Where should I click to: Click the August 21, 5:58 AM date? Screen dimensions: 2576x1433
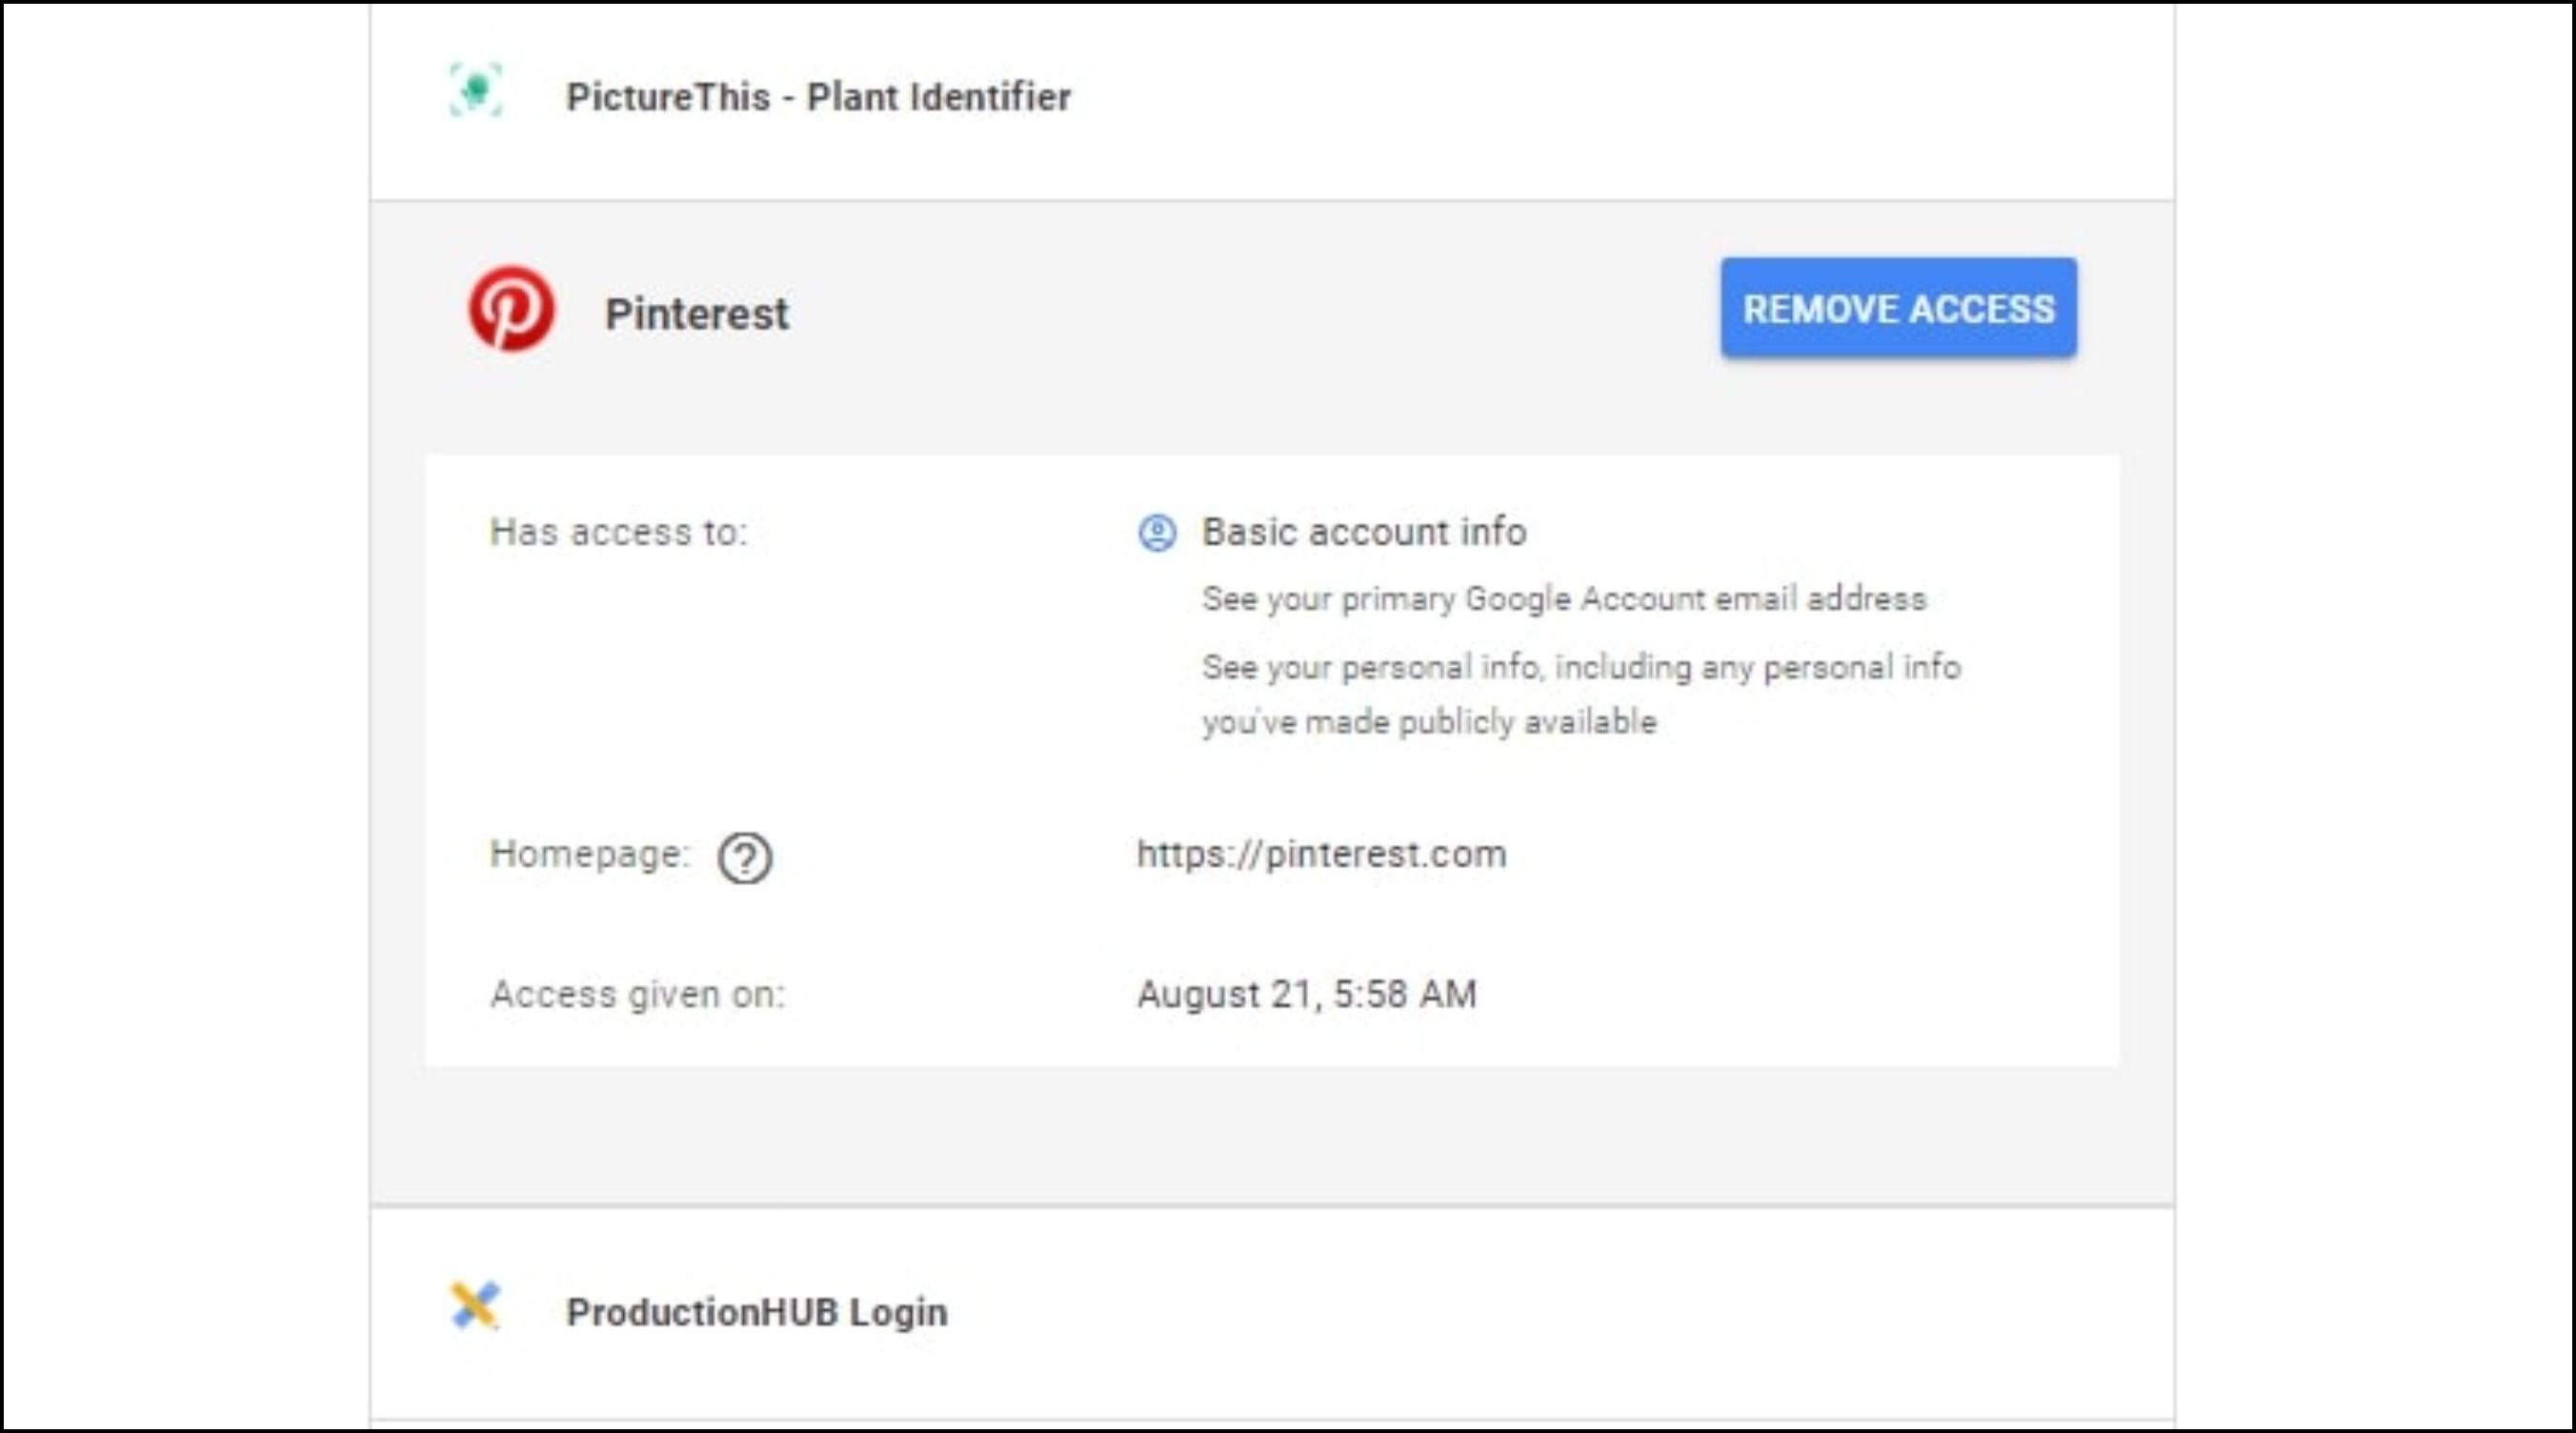(x=1306, y=994)
